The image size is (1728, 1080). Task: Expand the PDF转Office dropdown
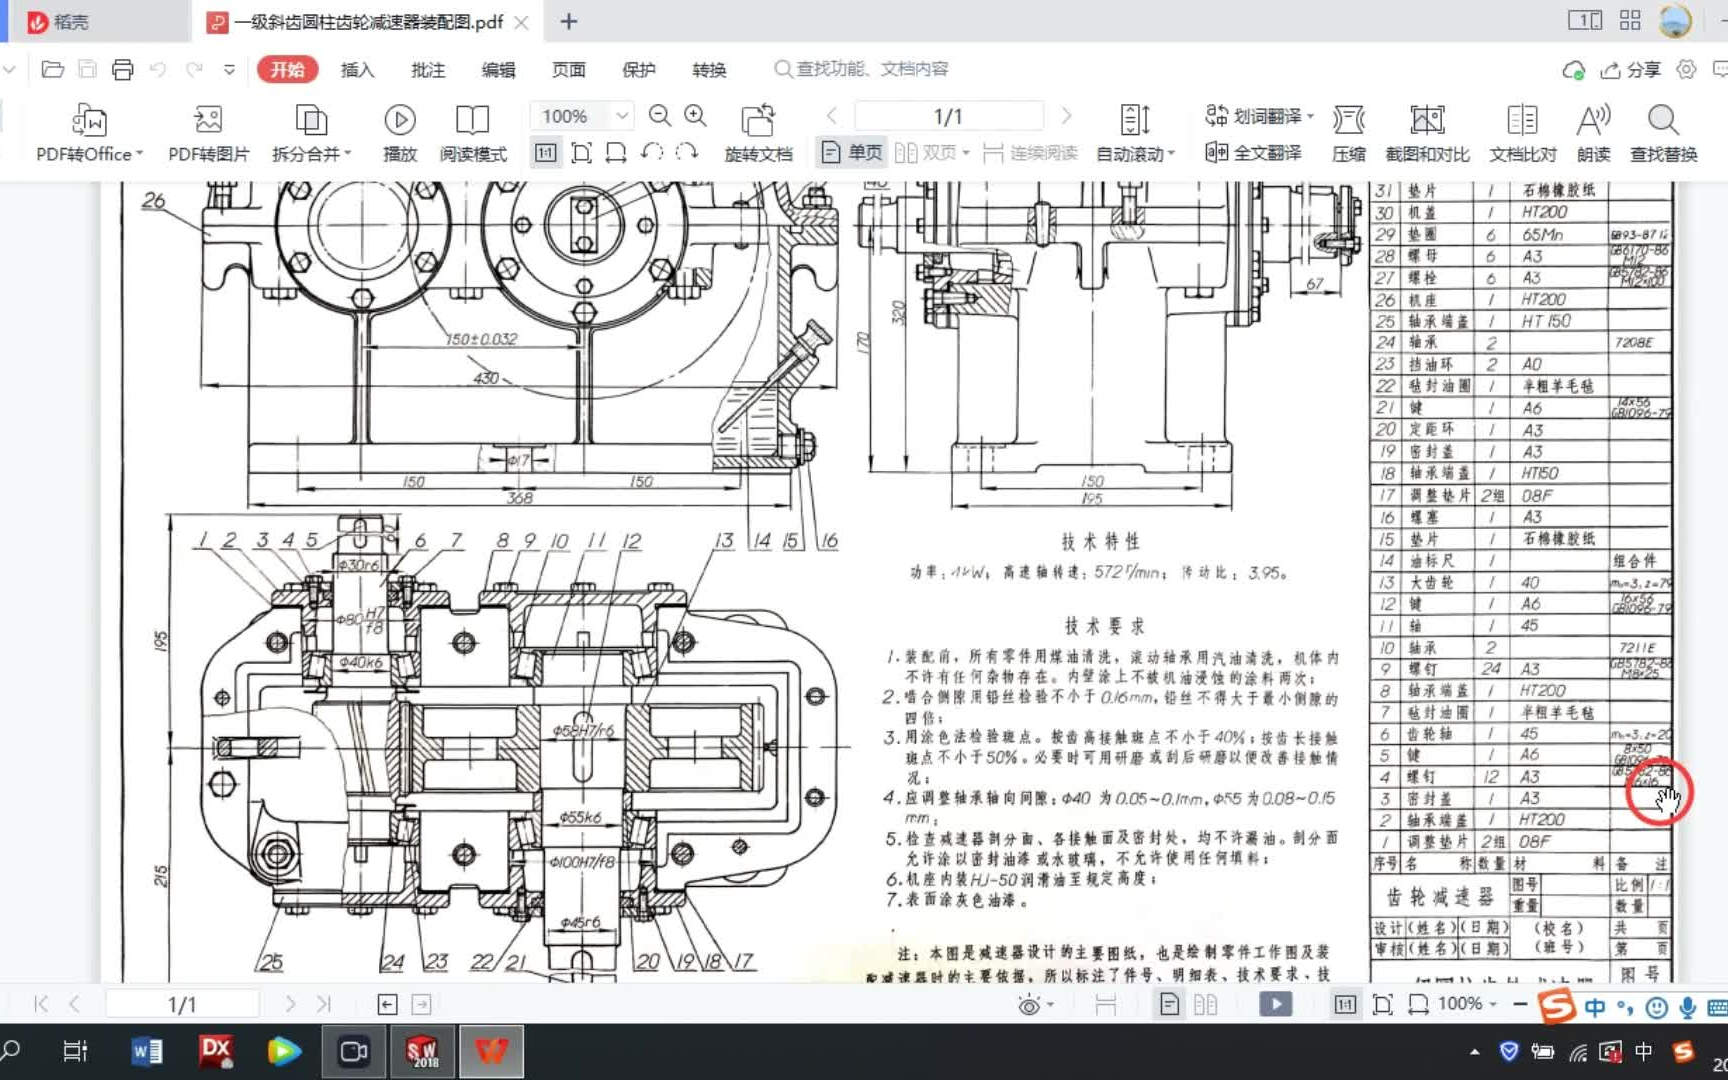[88, 132]
